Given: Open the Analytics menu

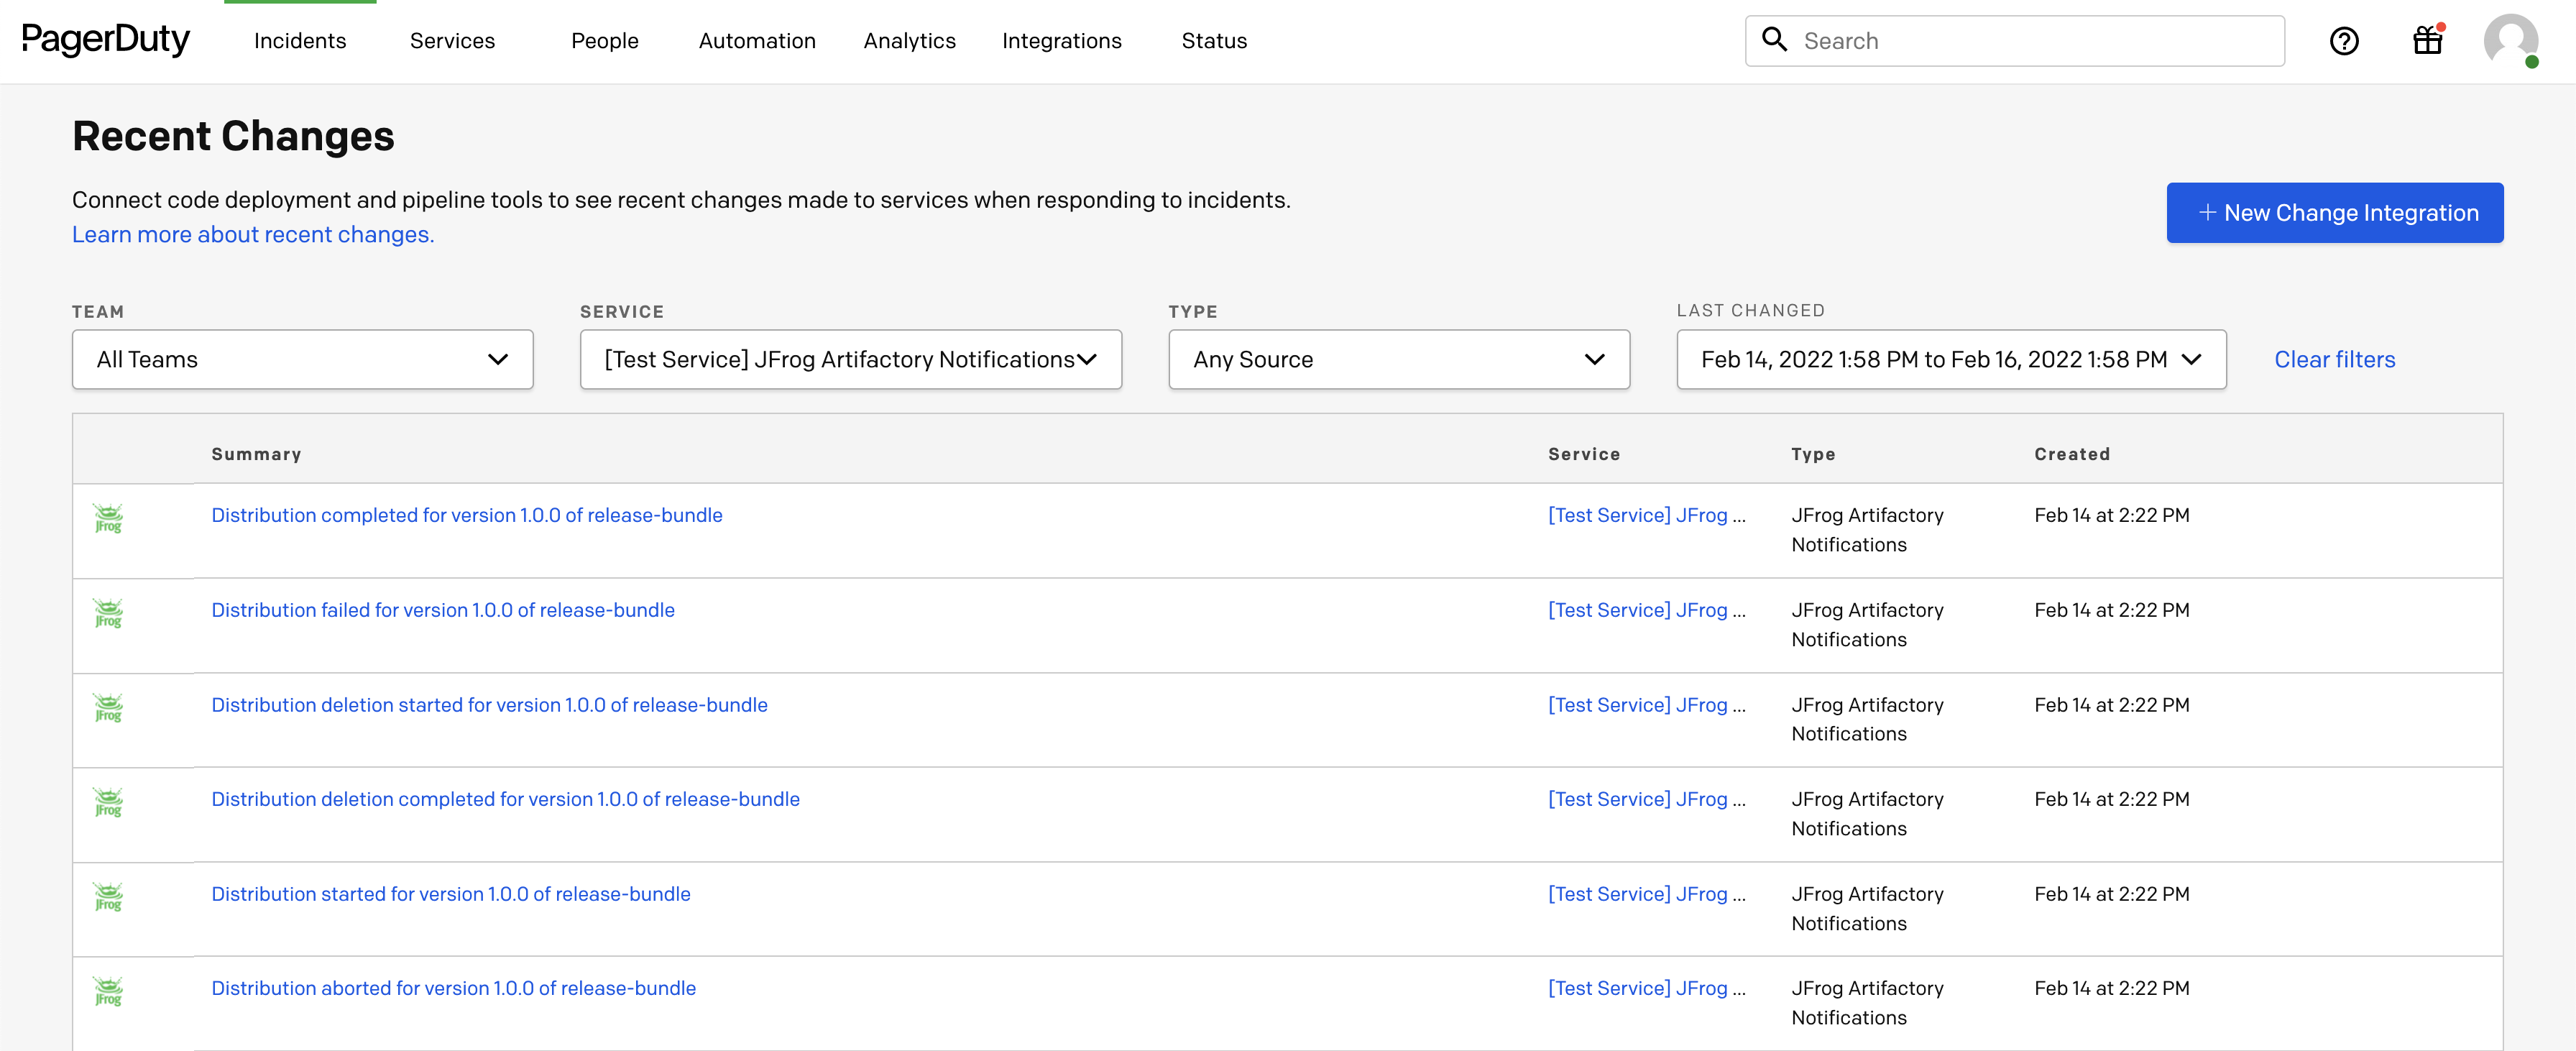Looking at the screenshot, I should [x=909, y=41].
